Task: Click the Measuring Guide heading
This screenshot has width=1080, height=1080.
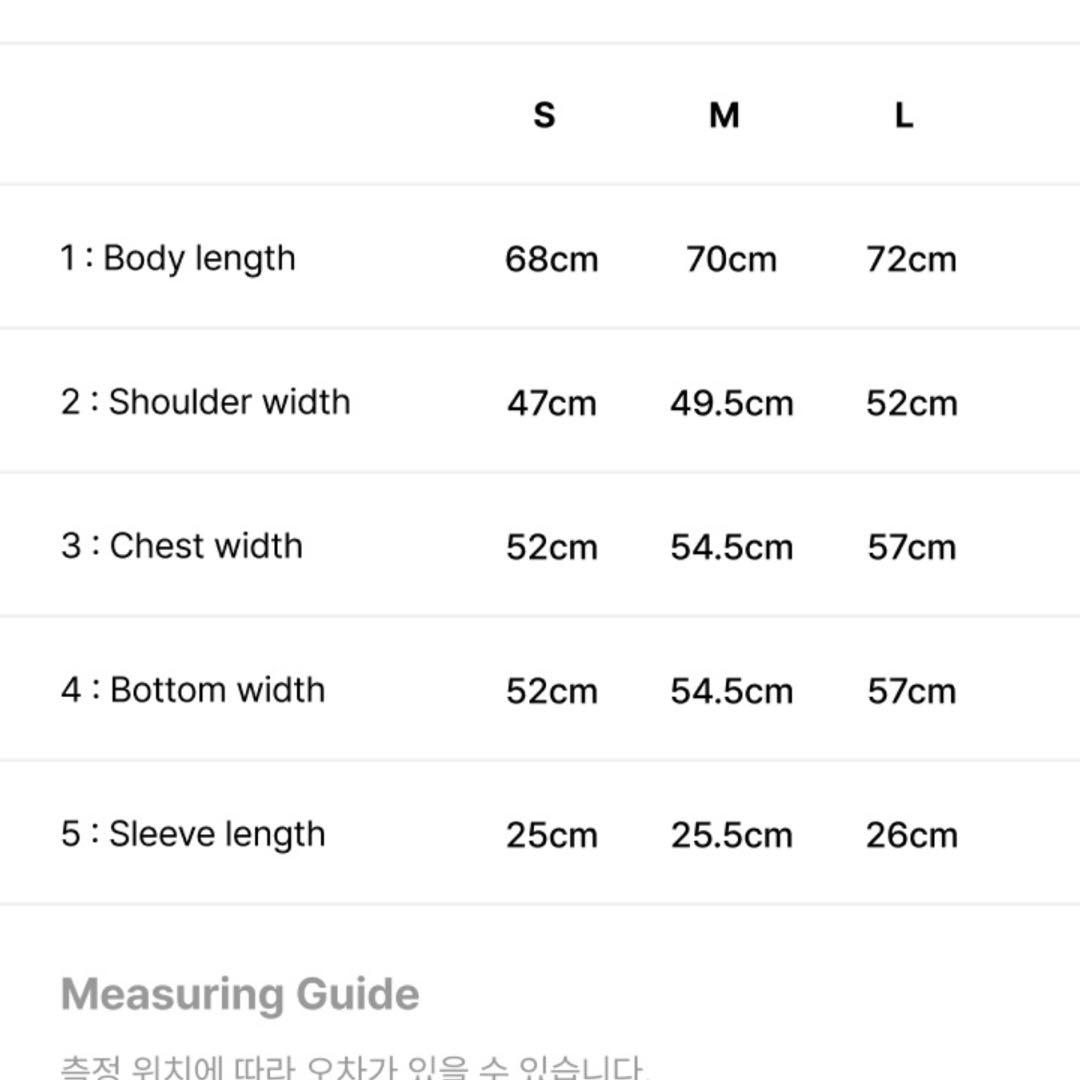Action: click(x=240, y=995)
